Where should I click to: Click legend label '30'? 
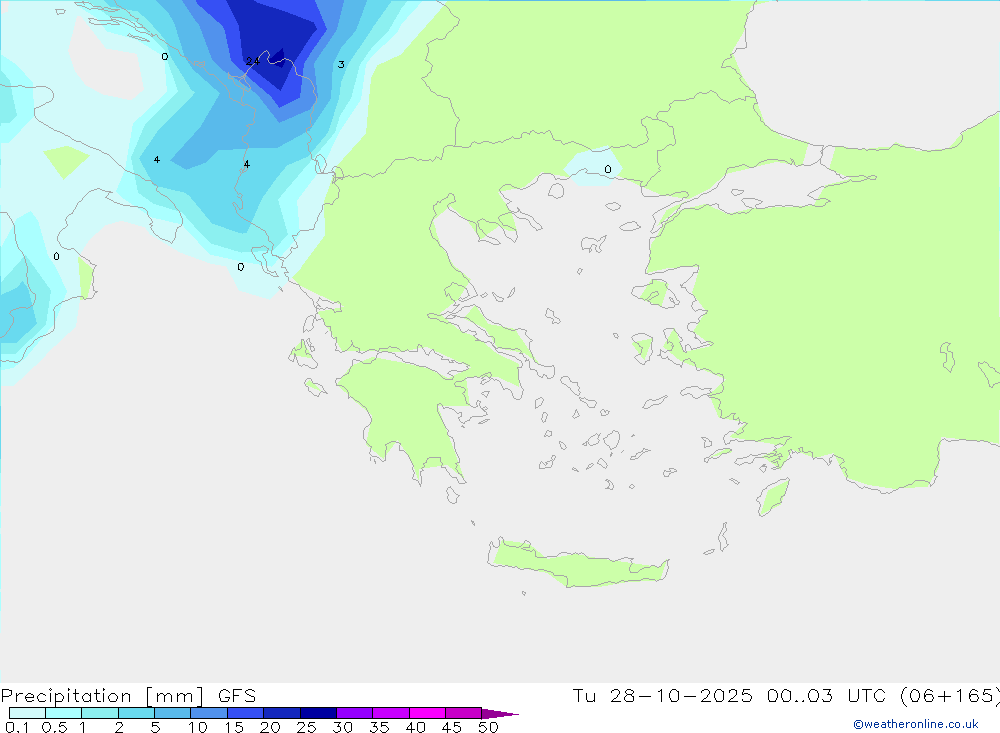point(343,727)
